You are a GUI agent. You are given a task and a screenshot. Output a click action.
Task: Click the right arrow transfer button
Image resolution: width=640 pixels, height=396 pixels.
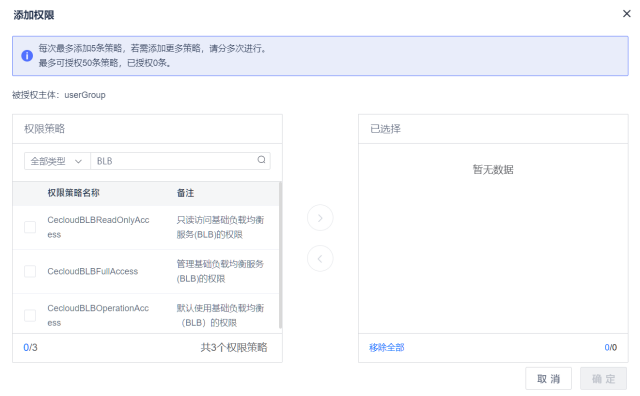(x=320, y=218)
